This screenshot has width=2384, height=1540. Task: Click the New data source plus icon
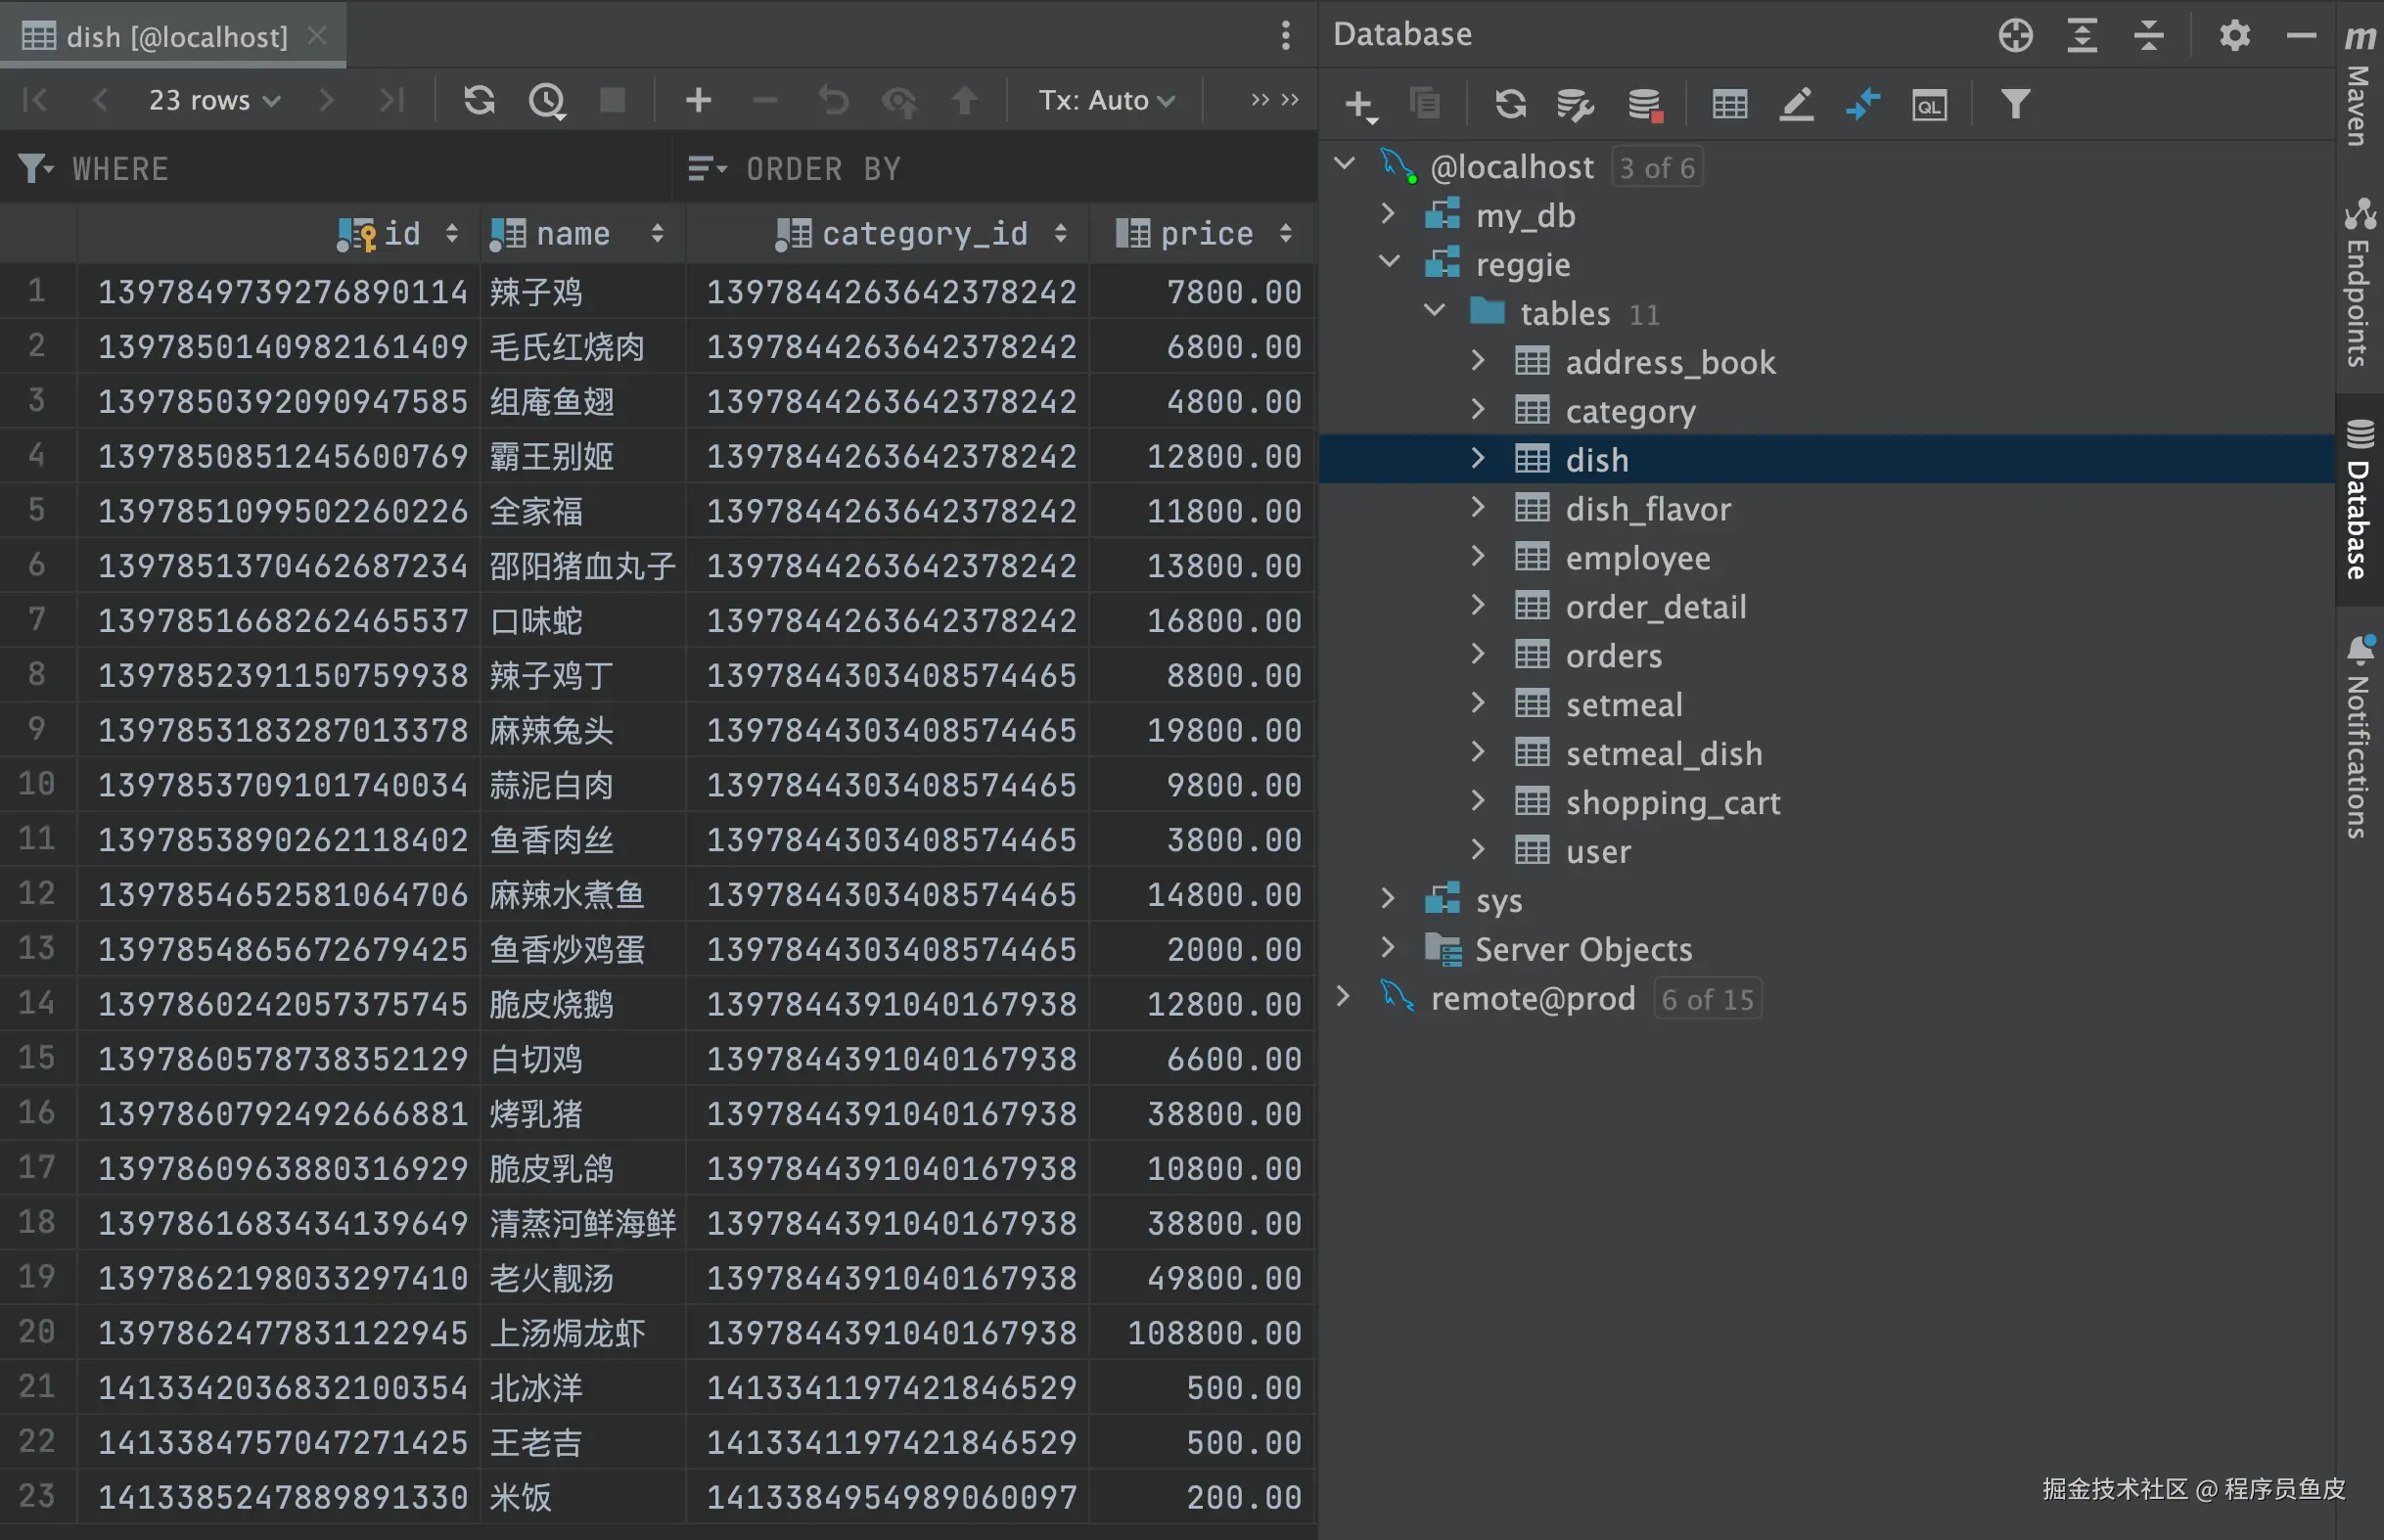1358,104
